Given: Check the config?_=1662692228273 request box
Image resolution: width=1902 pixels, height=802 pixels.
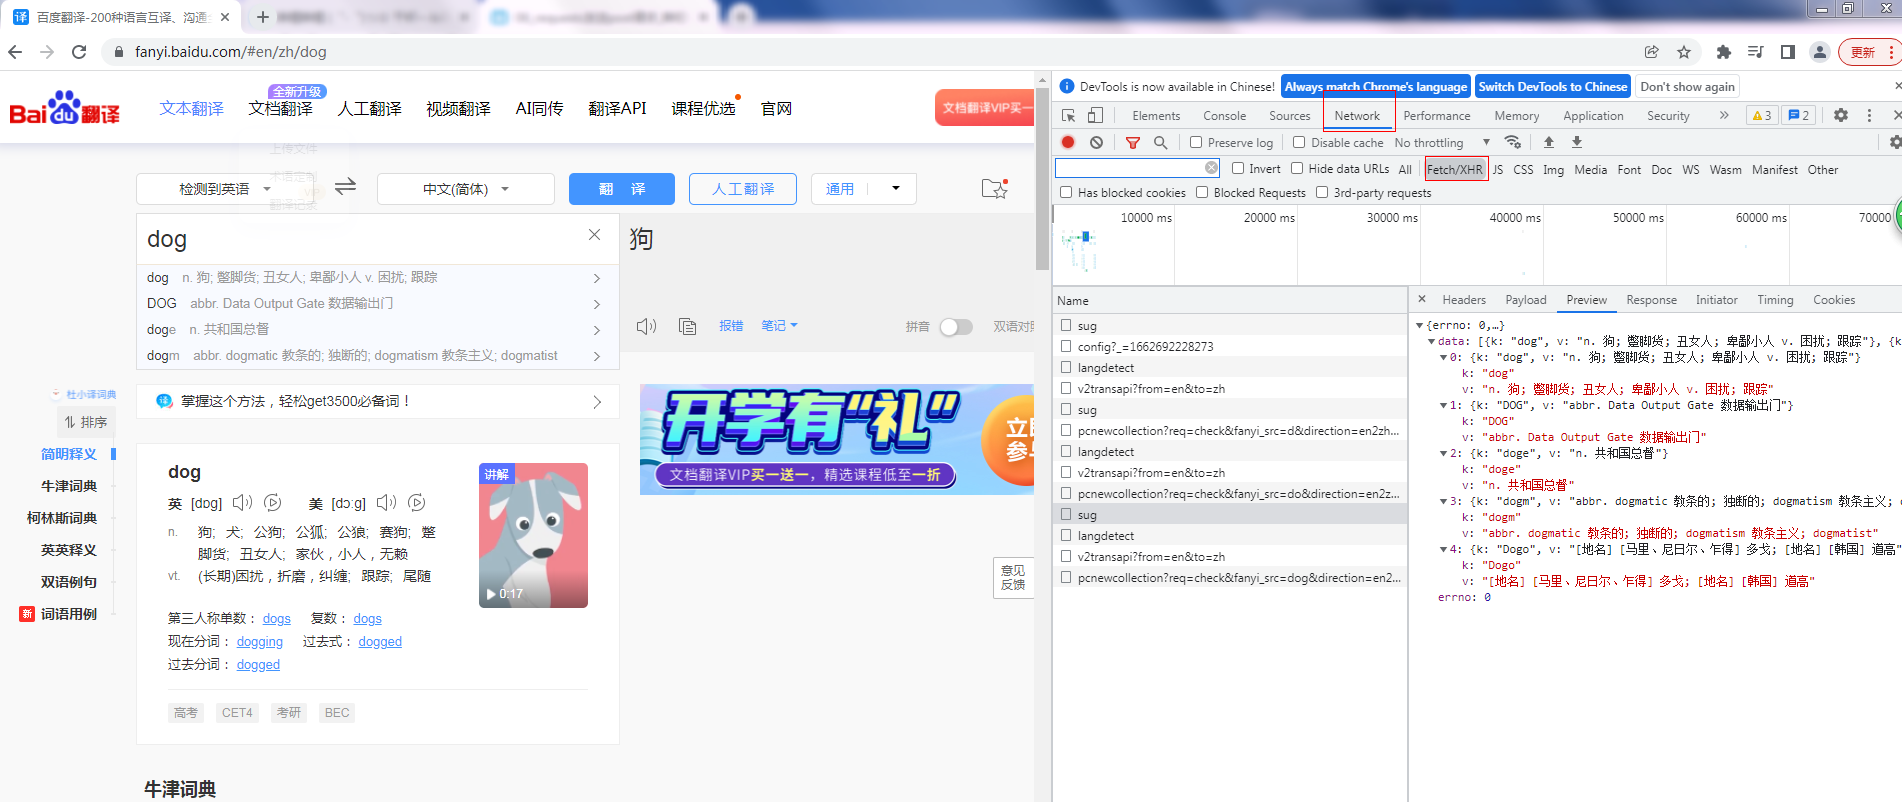Looking at the screenshot, I should coord(1066,346).
